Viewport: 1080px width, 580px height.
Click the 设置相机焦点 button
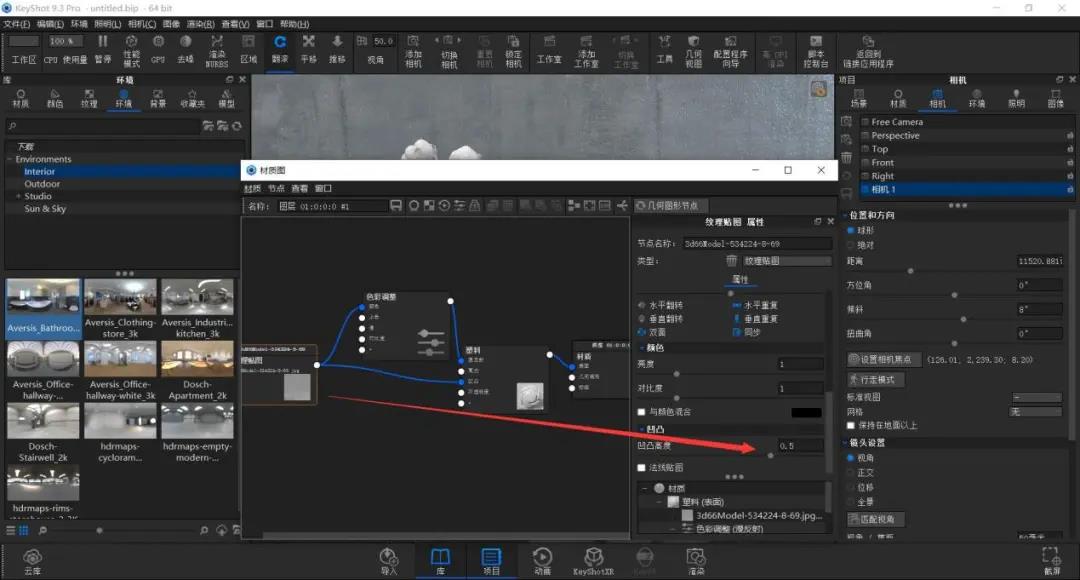click(x=884, y=360)
